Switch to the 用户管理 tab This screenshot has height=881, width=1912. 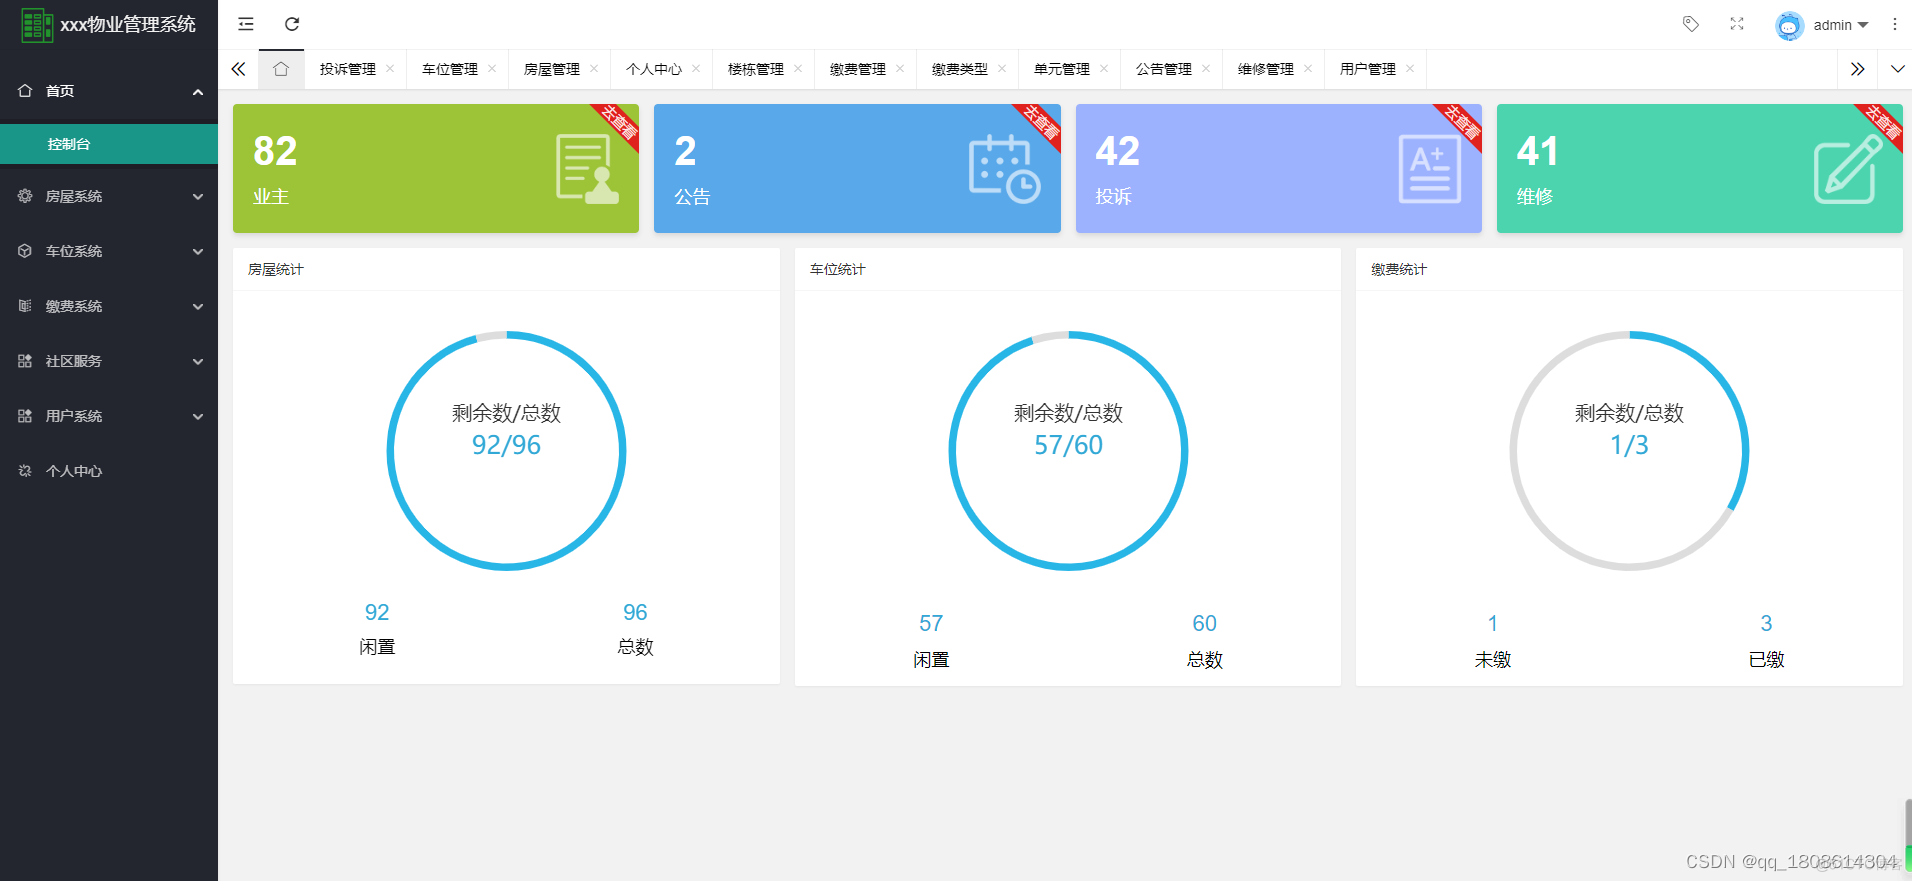click(x=1368, y=69)
